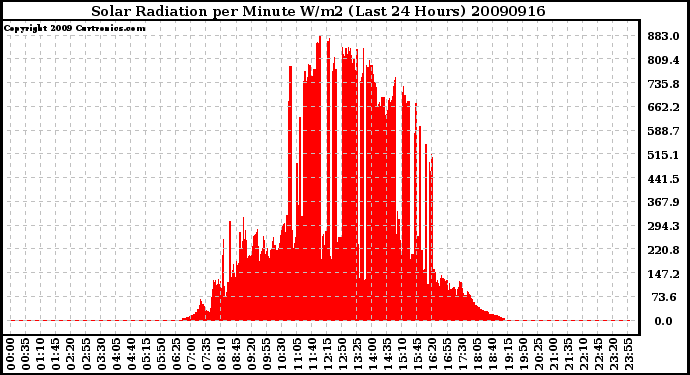
Task: Click the 04:40 time axis label
Action: tap(131, 354)
